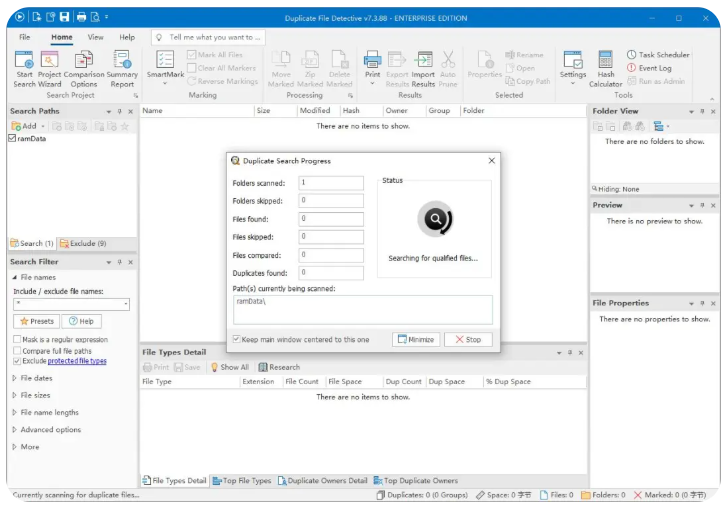Enable Compare full file paths
The image size is (727, 510).
pyautogui.click(x=17, y=351)
